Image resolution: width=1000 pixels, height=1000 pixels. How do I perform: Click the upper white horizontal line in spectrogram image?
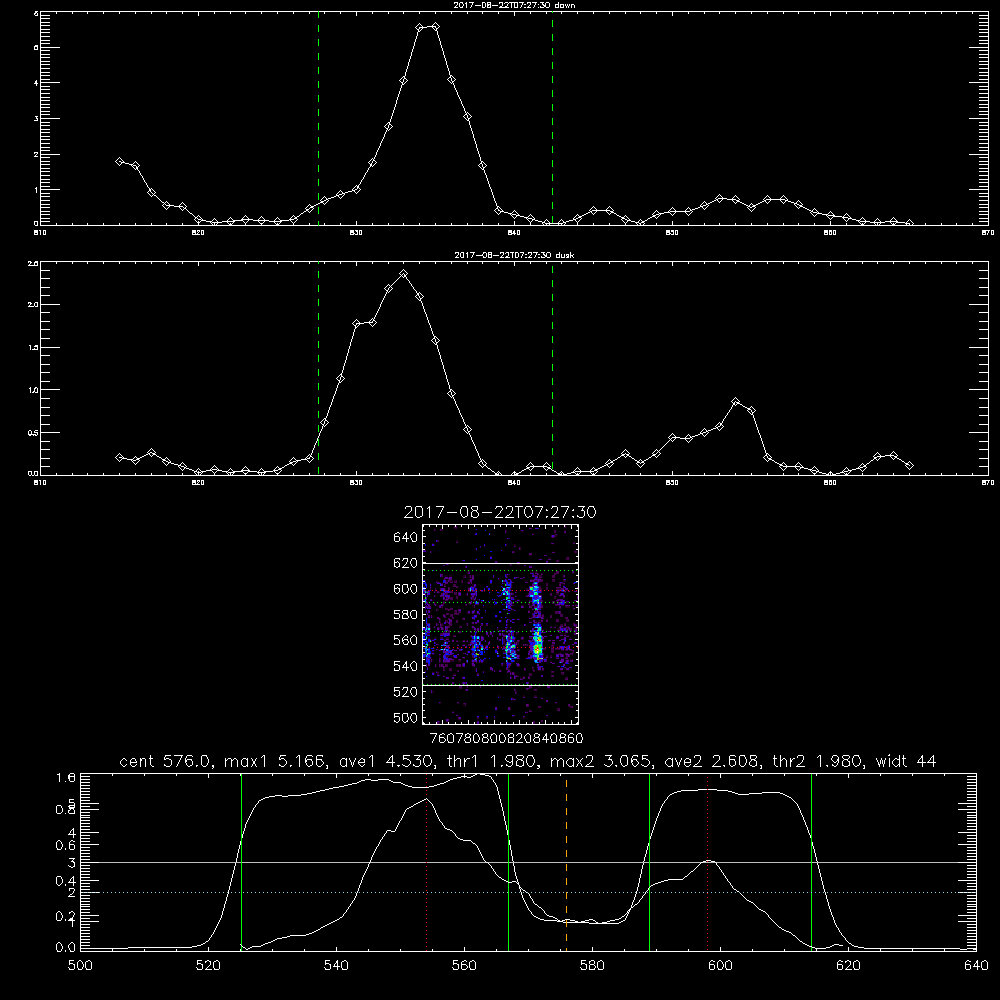pyautogui.click(x=501, y=563)
